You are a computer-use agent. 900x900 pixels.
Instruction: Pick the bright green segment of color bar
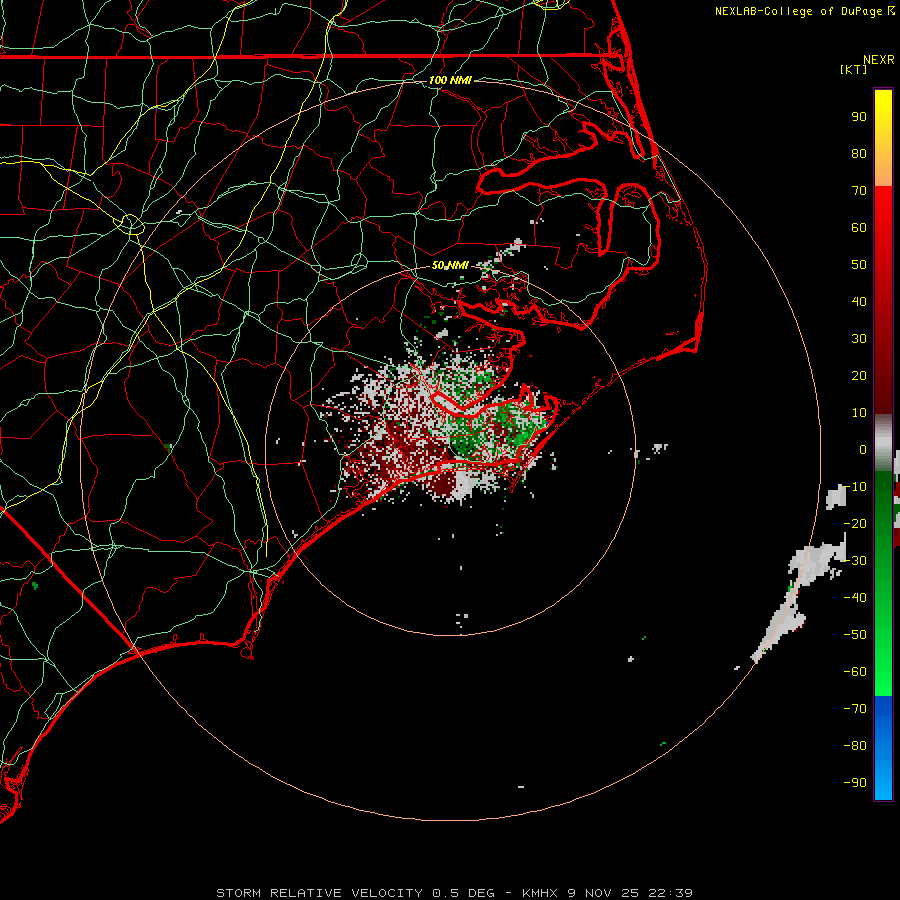(883, 660)
